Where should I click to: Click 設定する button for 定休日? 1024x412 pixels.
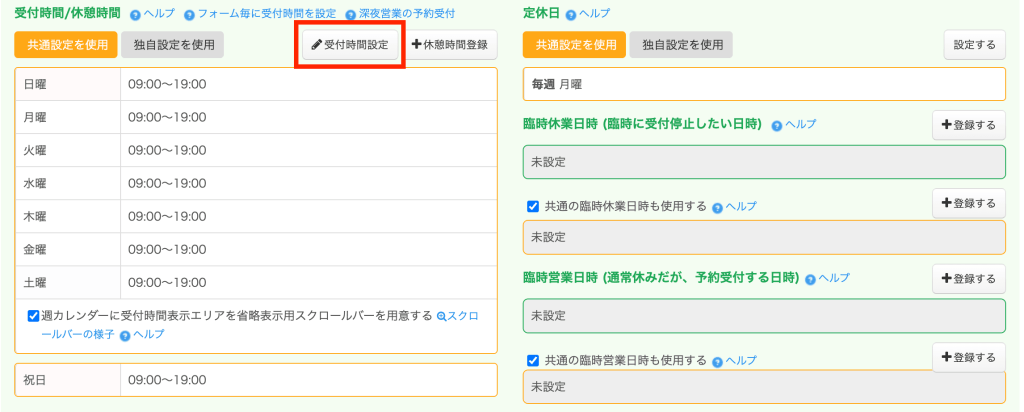(x=974, y=45)
